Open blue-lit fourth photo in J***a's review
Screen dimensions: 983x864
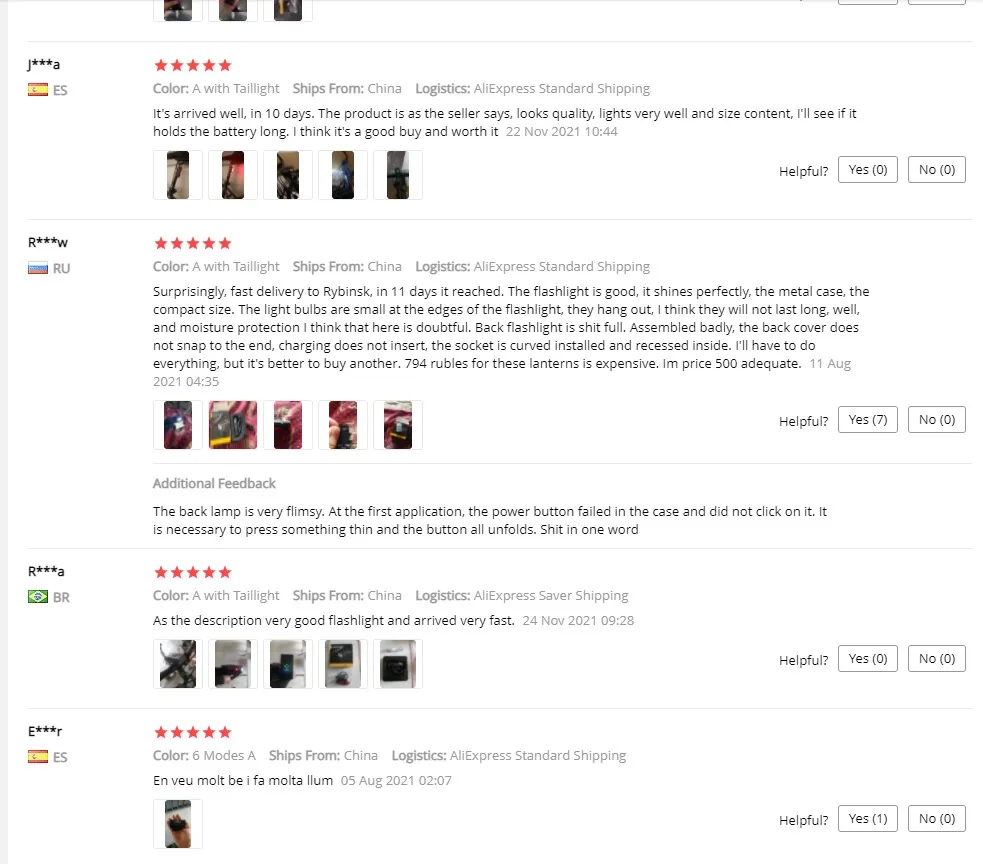pos(343,175)
